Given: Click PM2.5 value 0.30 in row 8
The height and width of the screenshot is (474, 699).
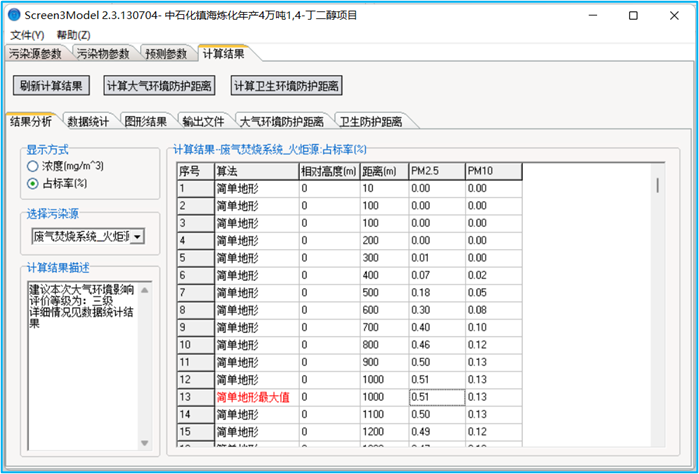Looking at the screenshot, I should coord(437,310).
